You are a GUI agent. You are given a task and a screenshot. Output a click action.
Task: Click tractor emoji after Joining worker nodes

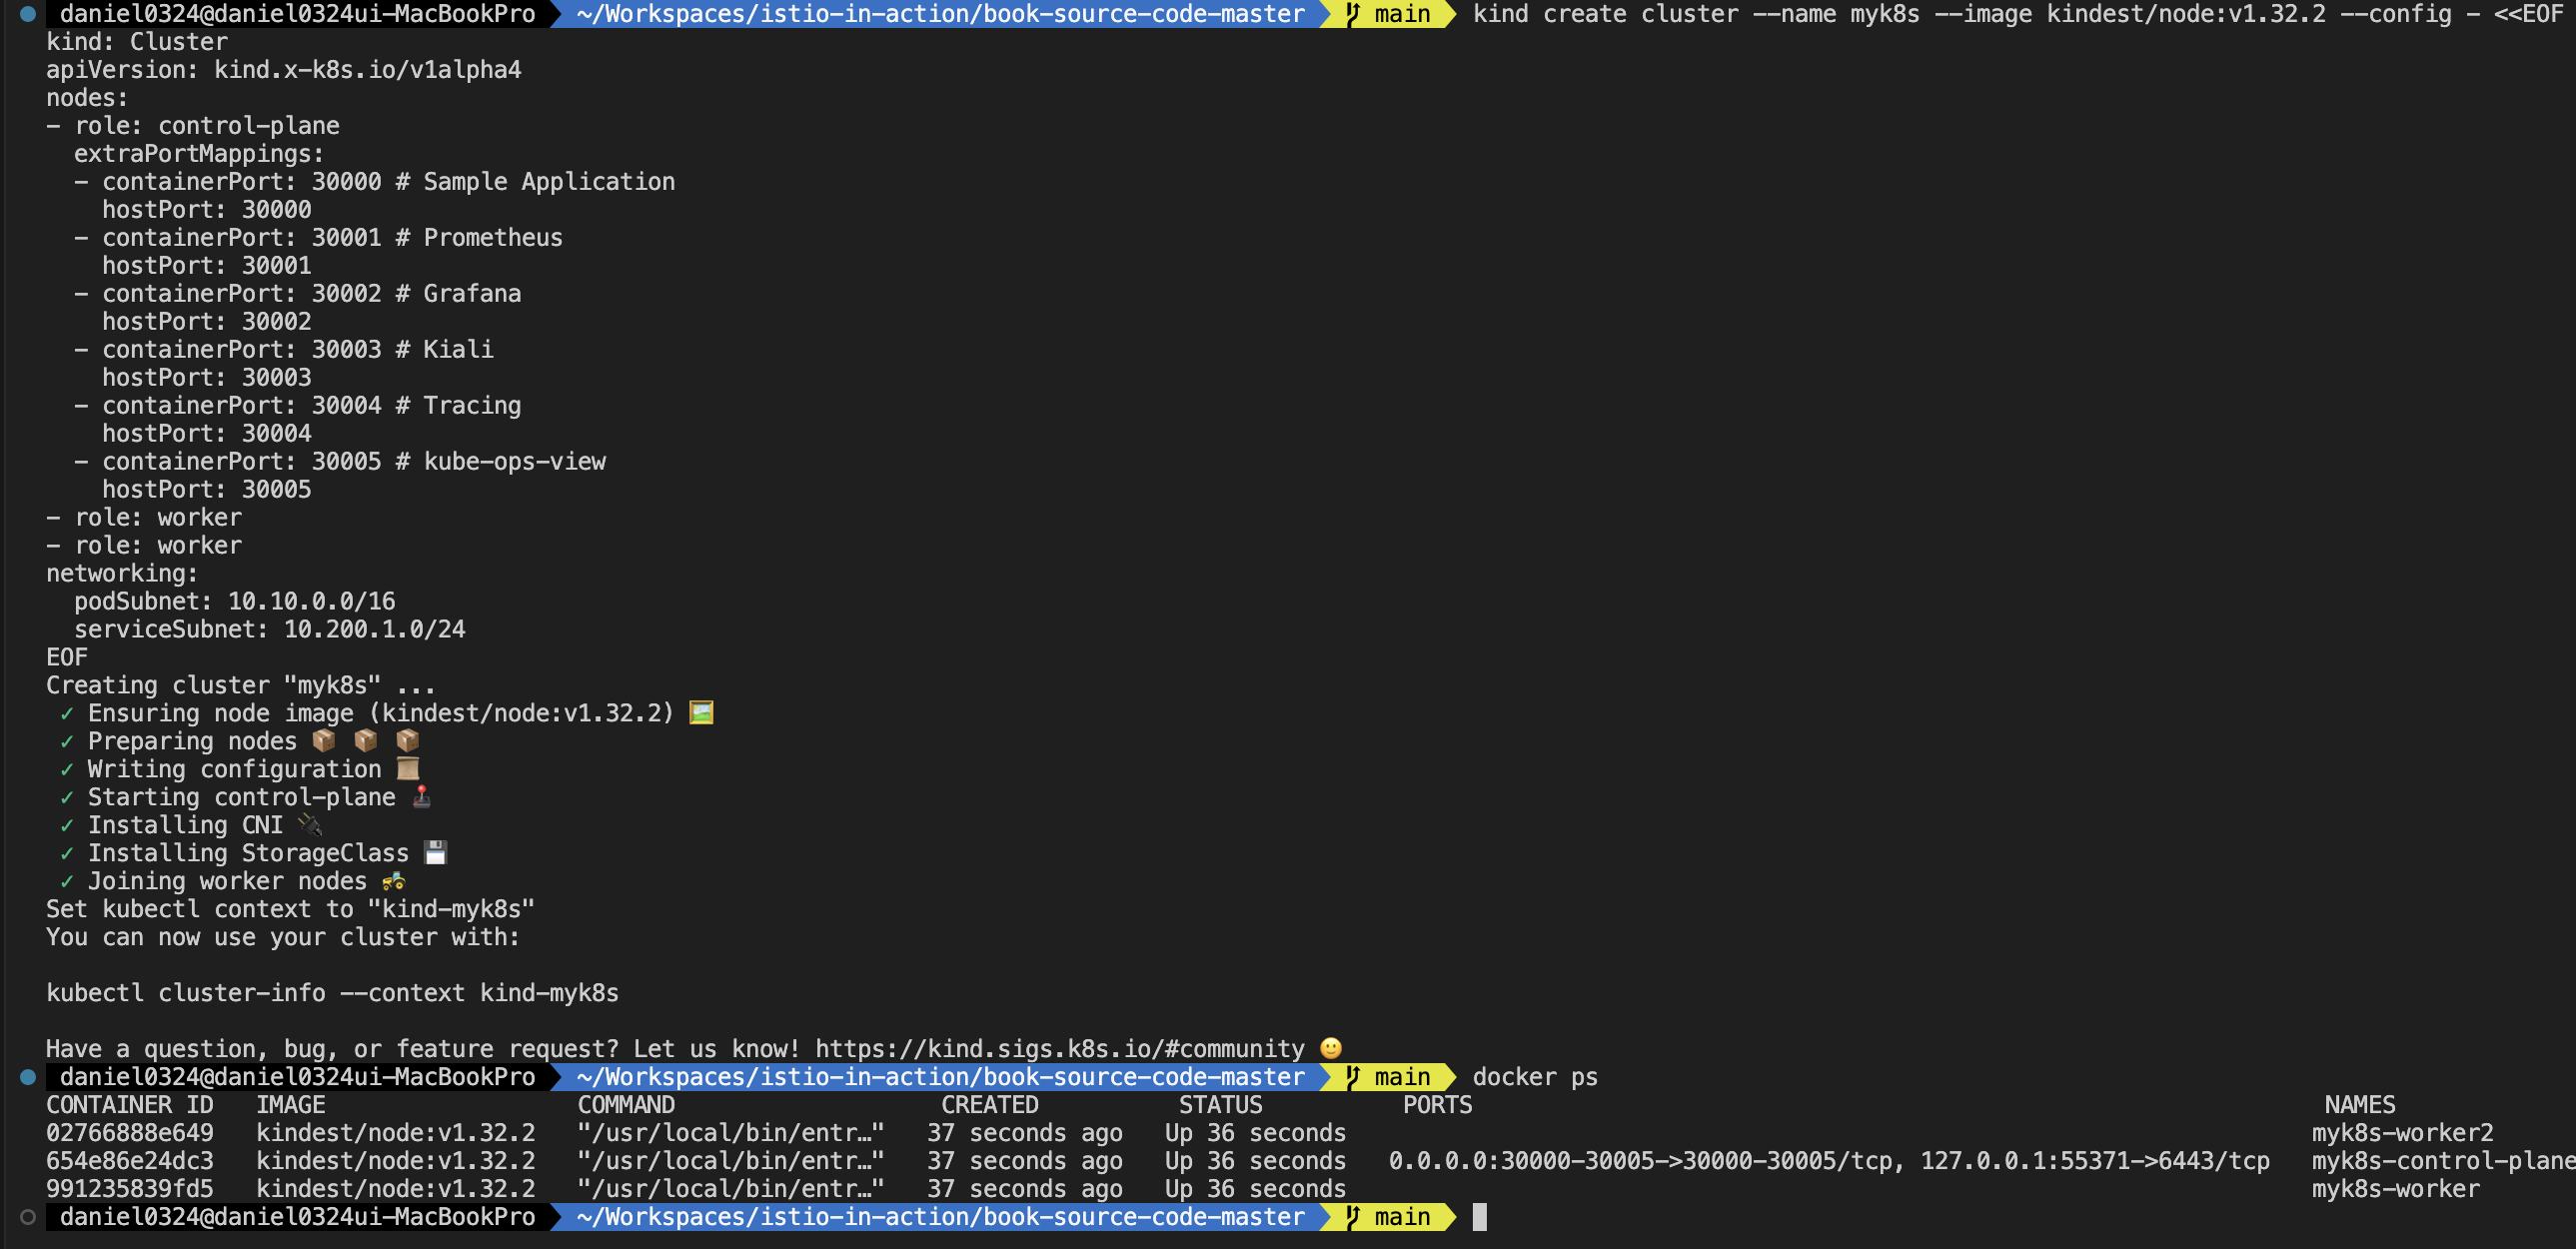point(393,881)
